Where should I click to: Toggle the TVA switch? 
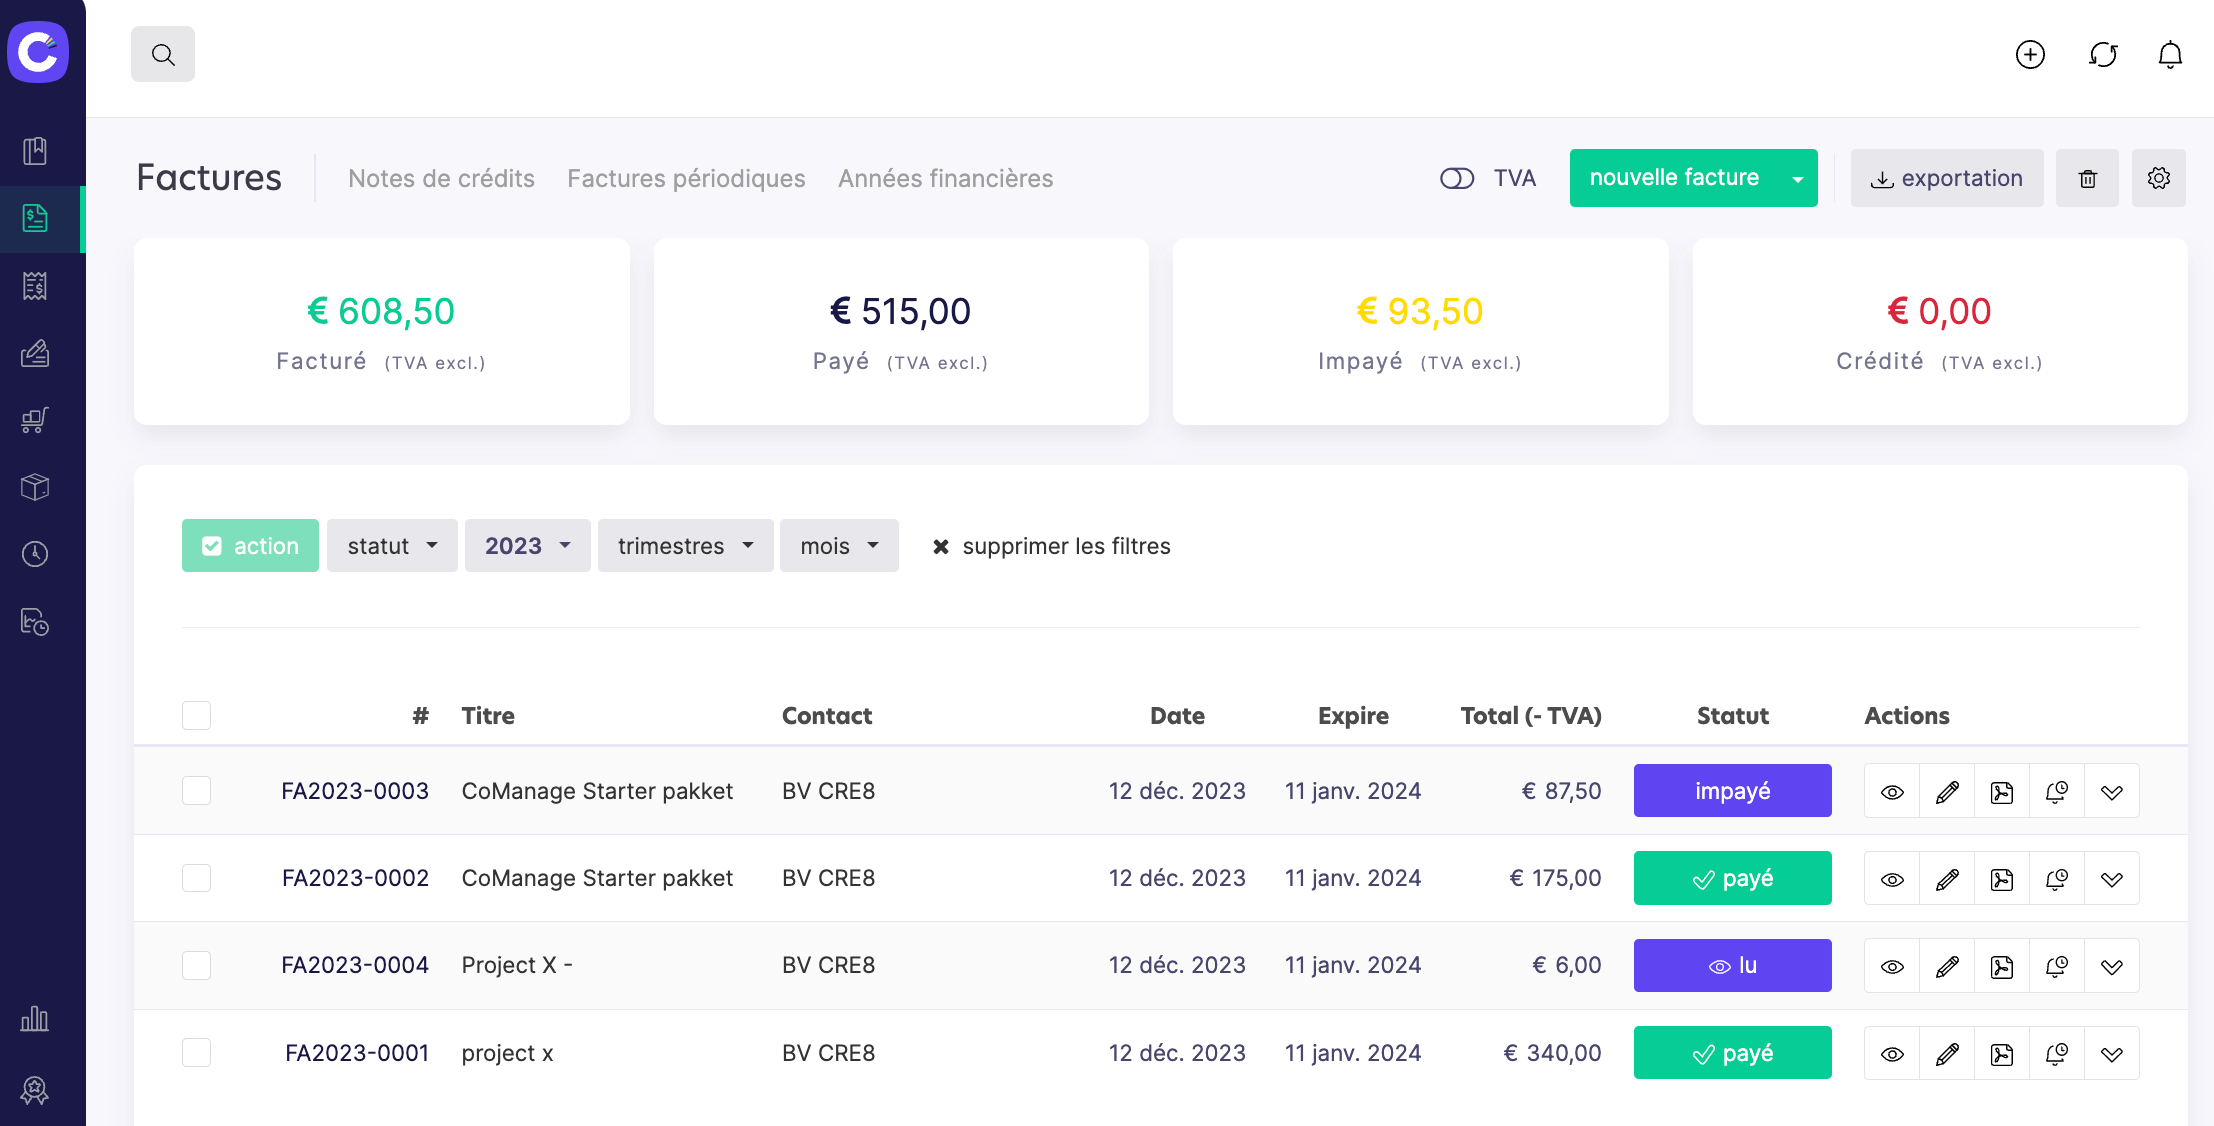click(x=1457, y=178)
